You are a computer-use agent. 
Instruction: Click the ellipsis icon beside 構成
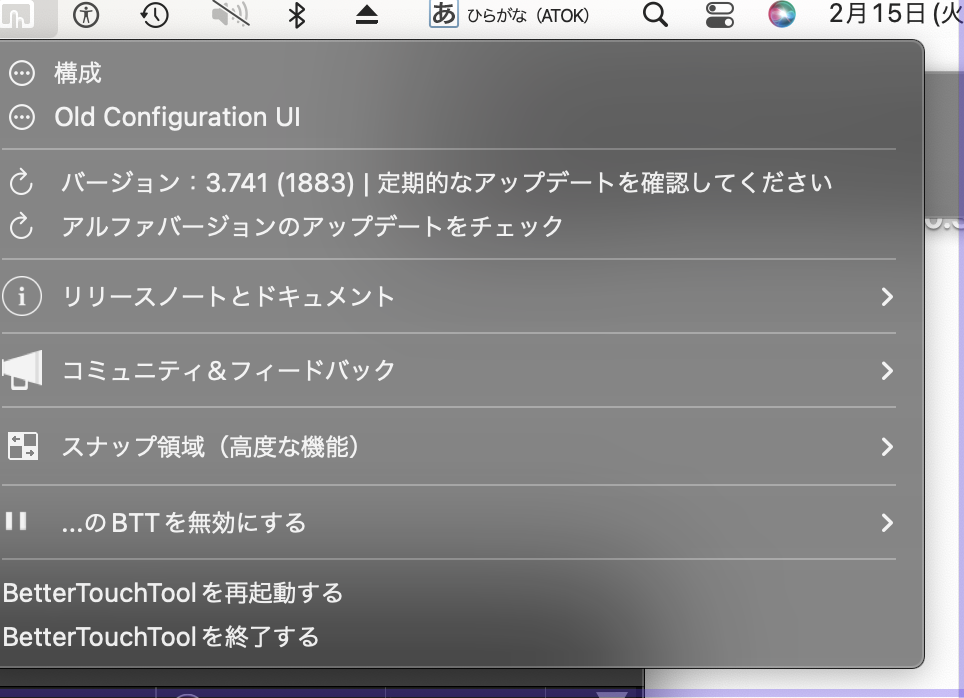point(22,73)
